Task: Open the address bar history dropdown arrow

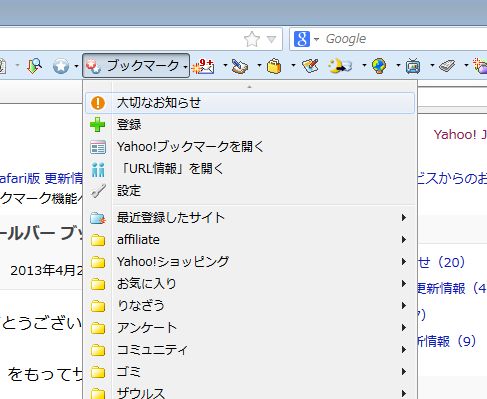Action: [272, 40]
